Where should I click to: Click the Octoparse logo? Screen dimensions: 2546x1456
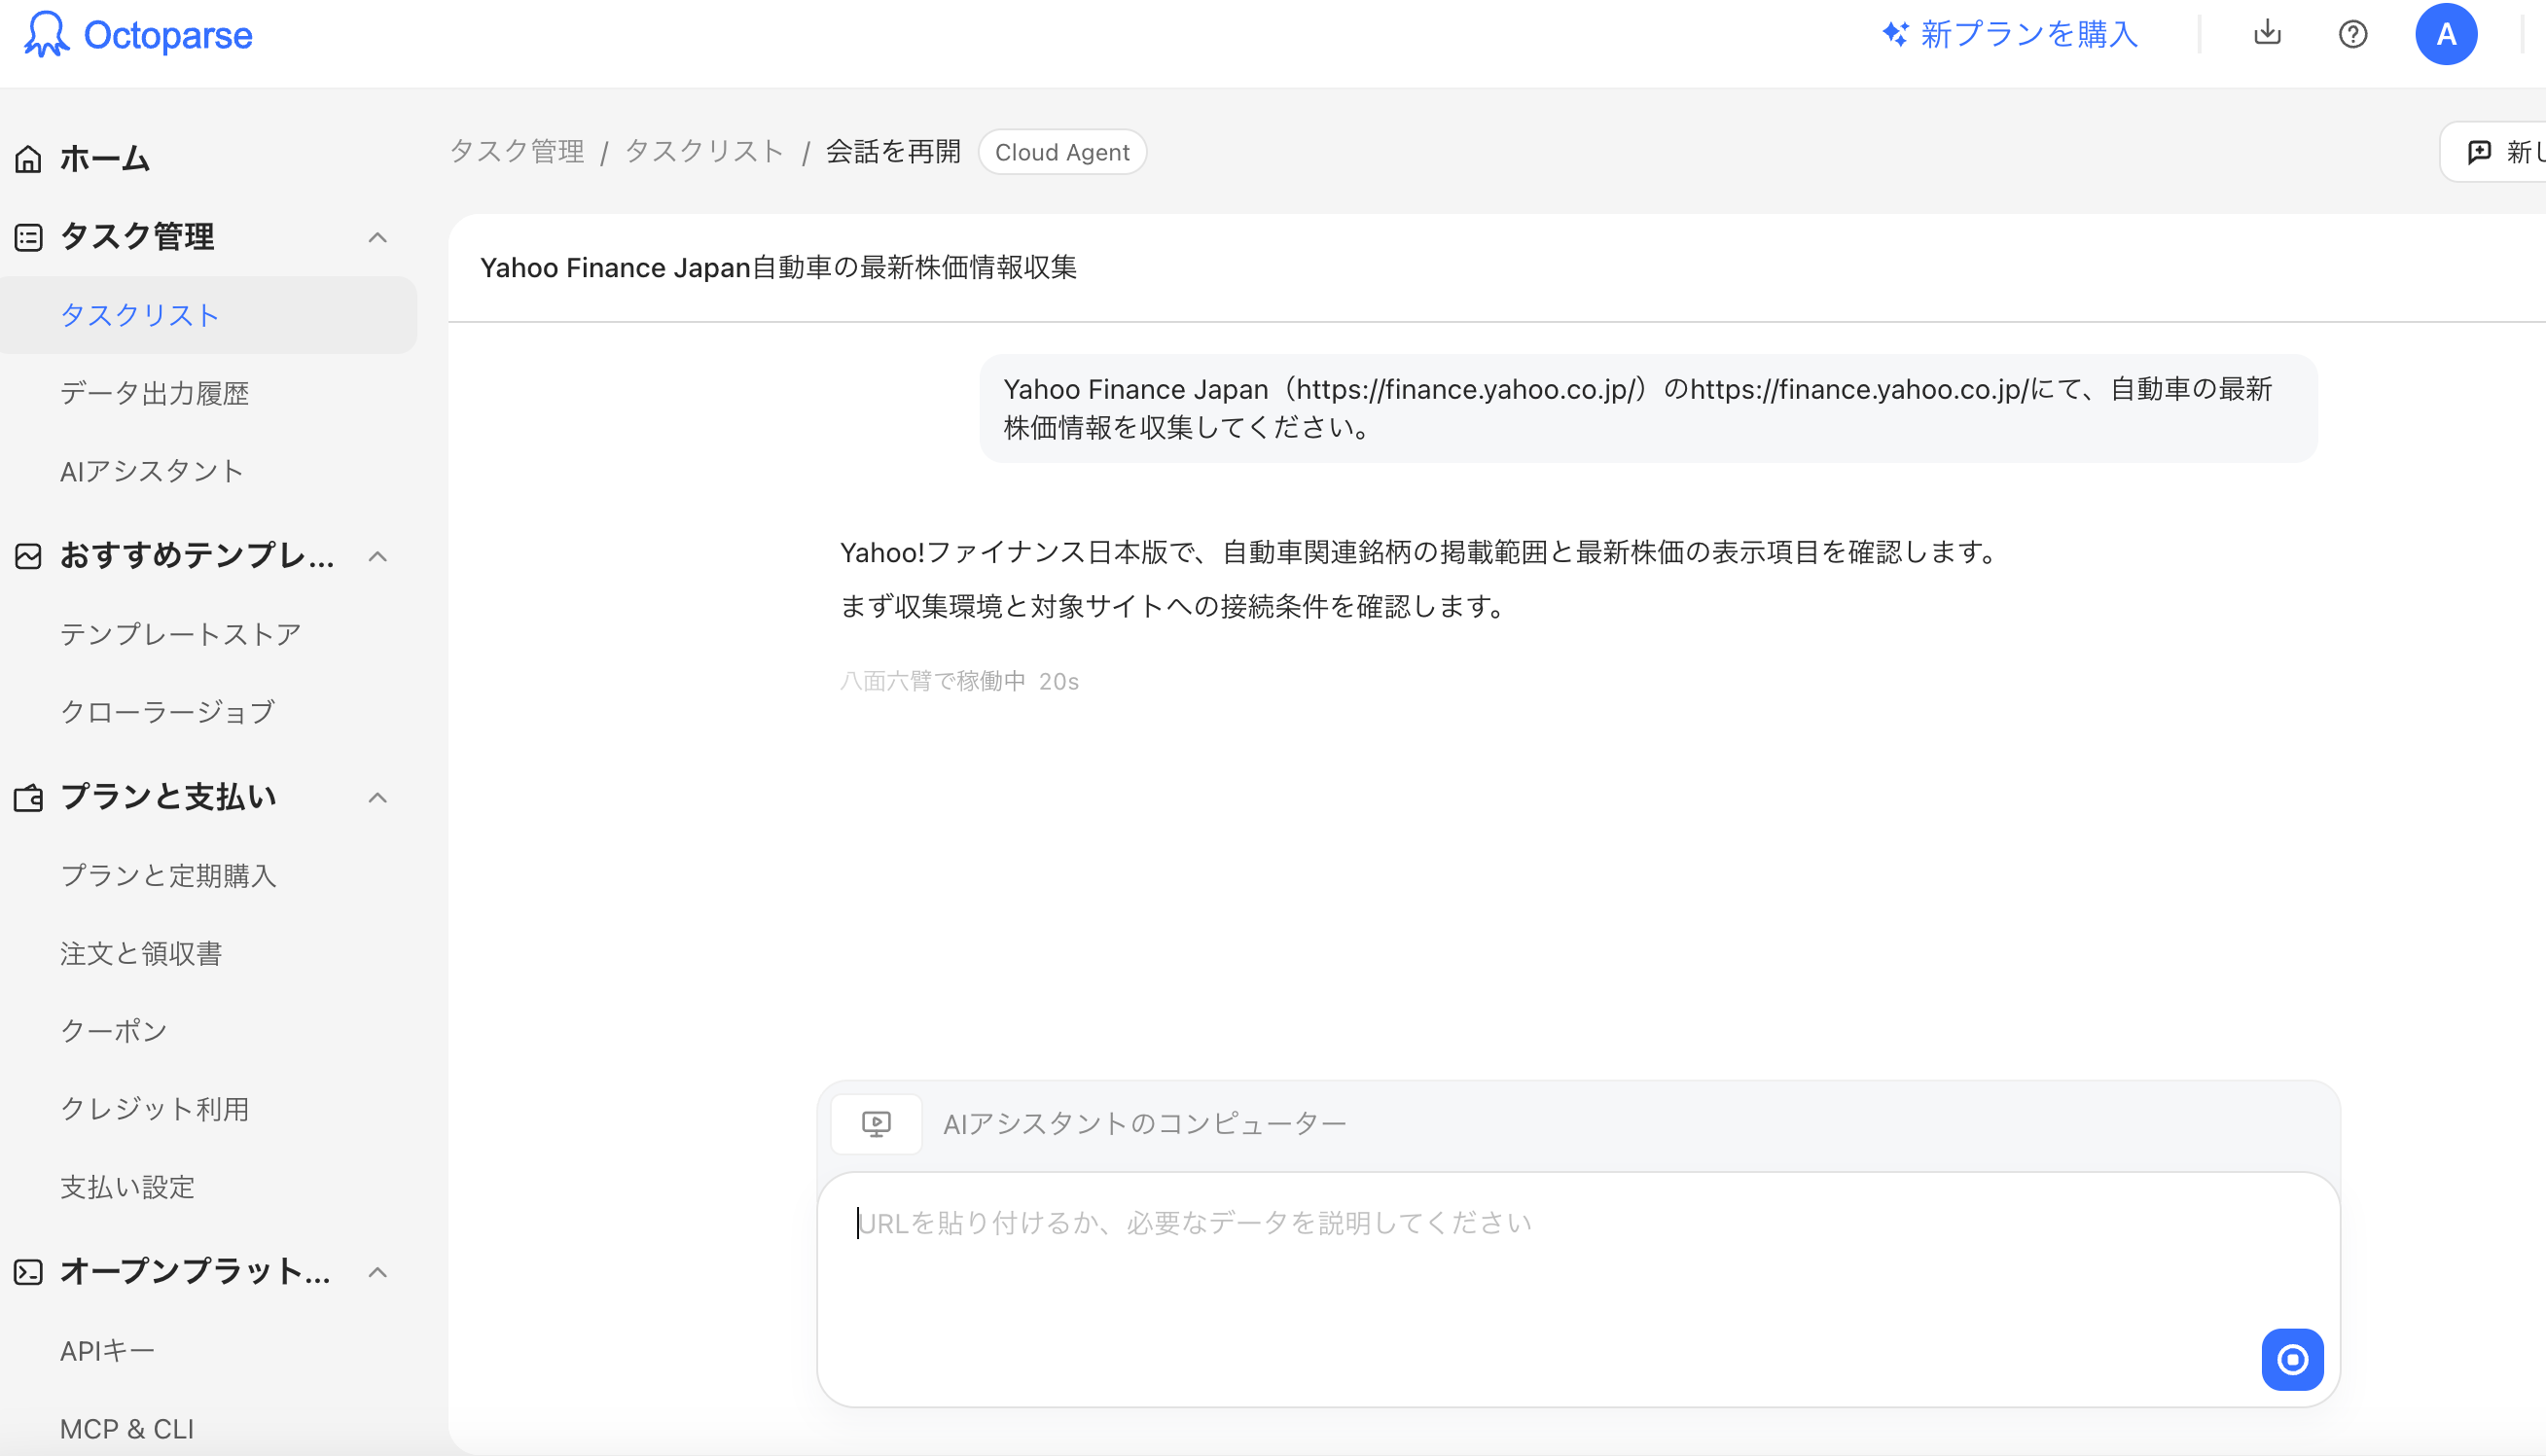click(138, 35)
